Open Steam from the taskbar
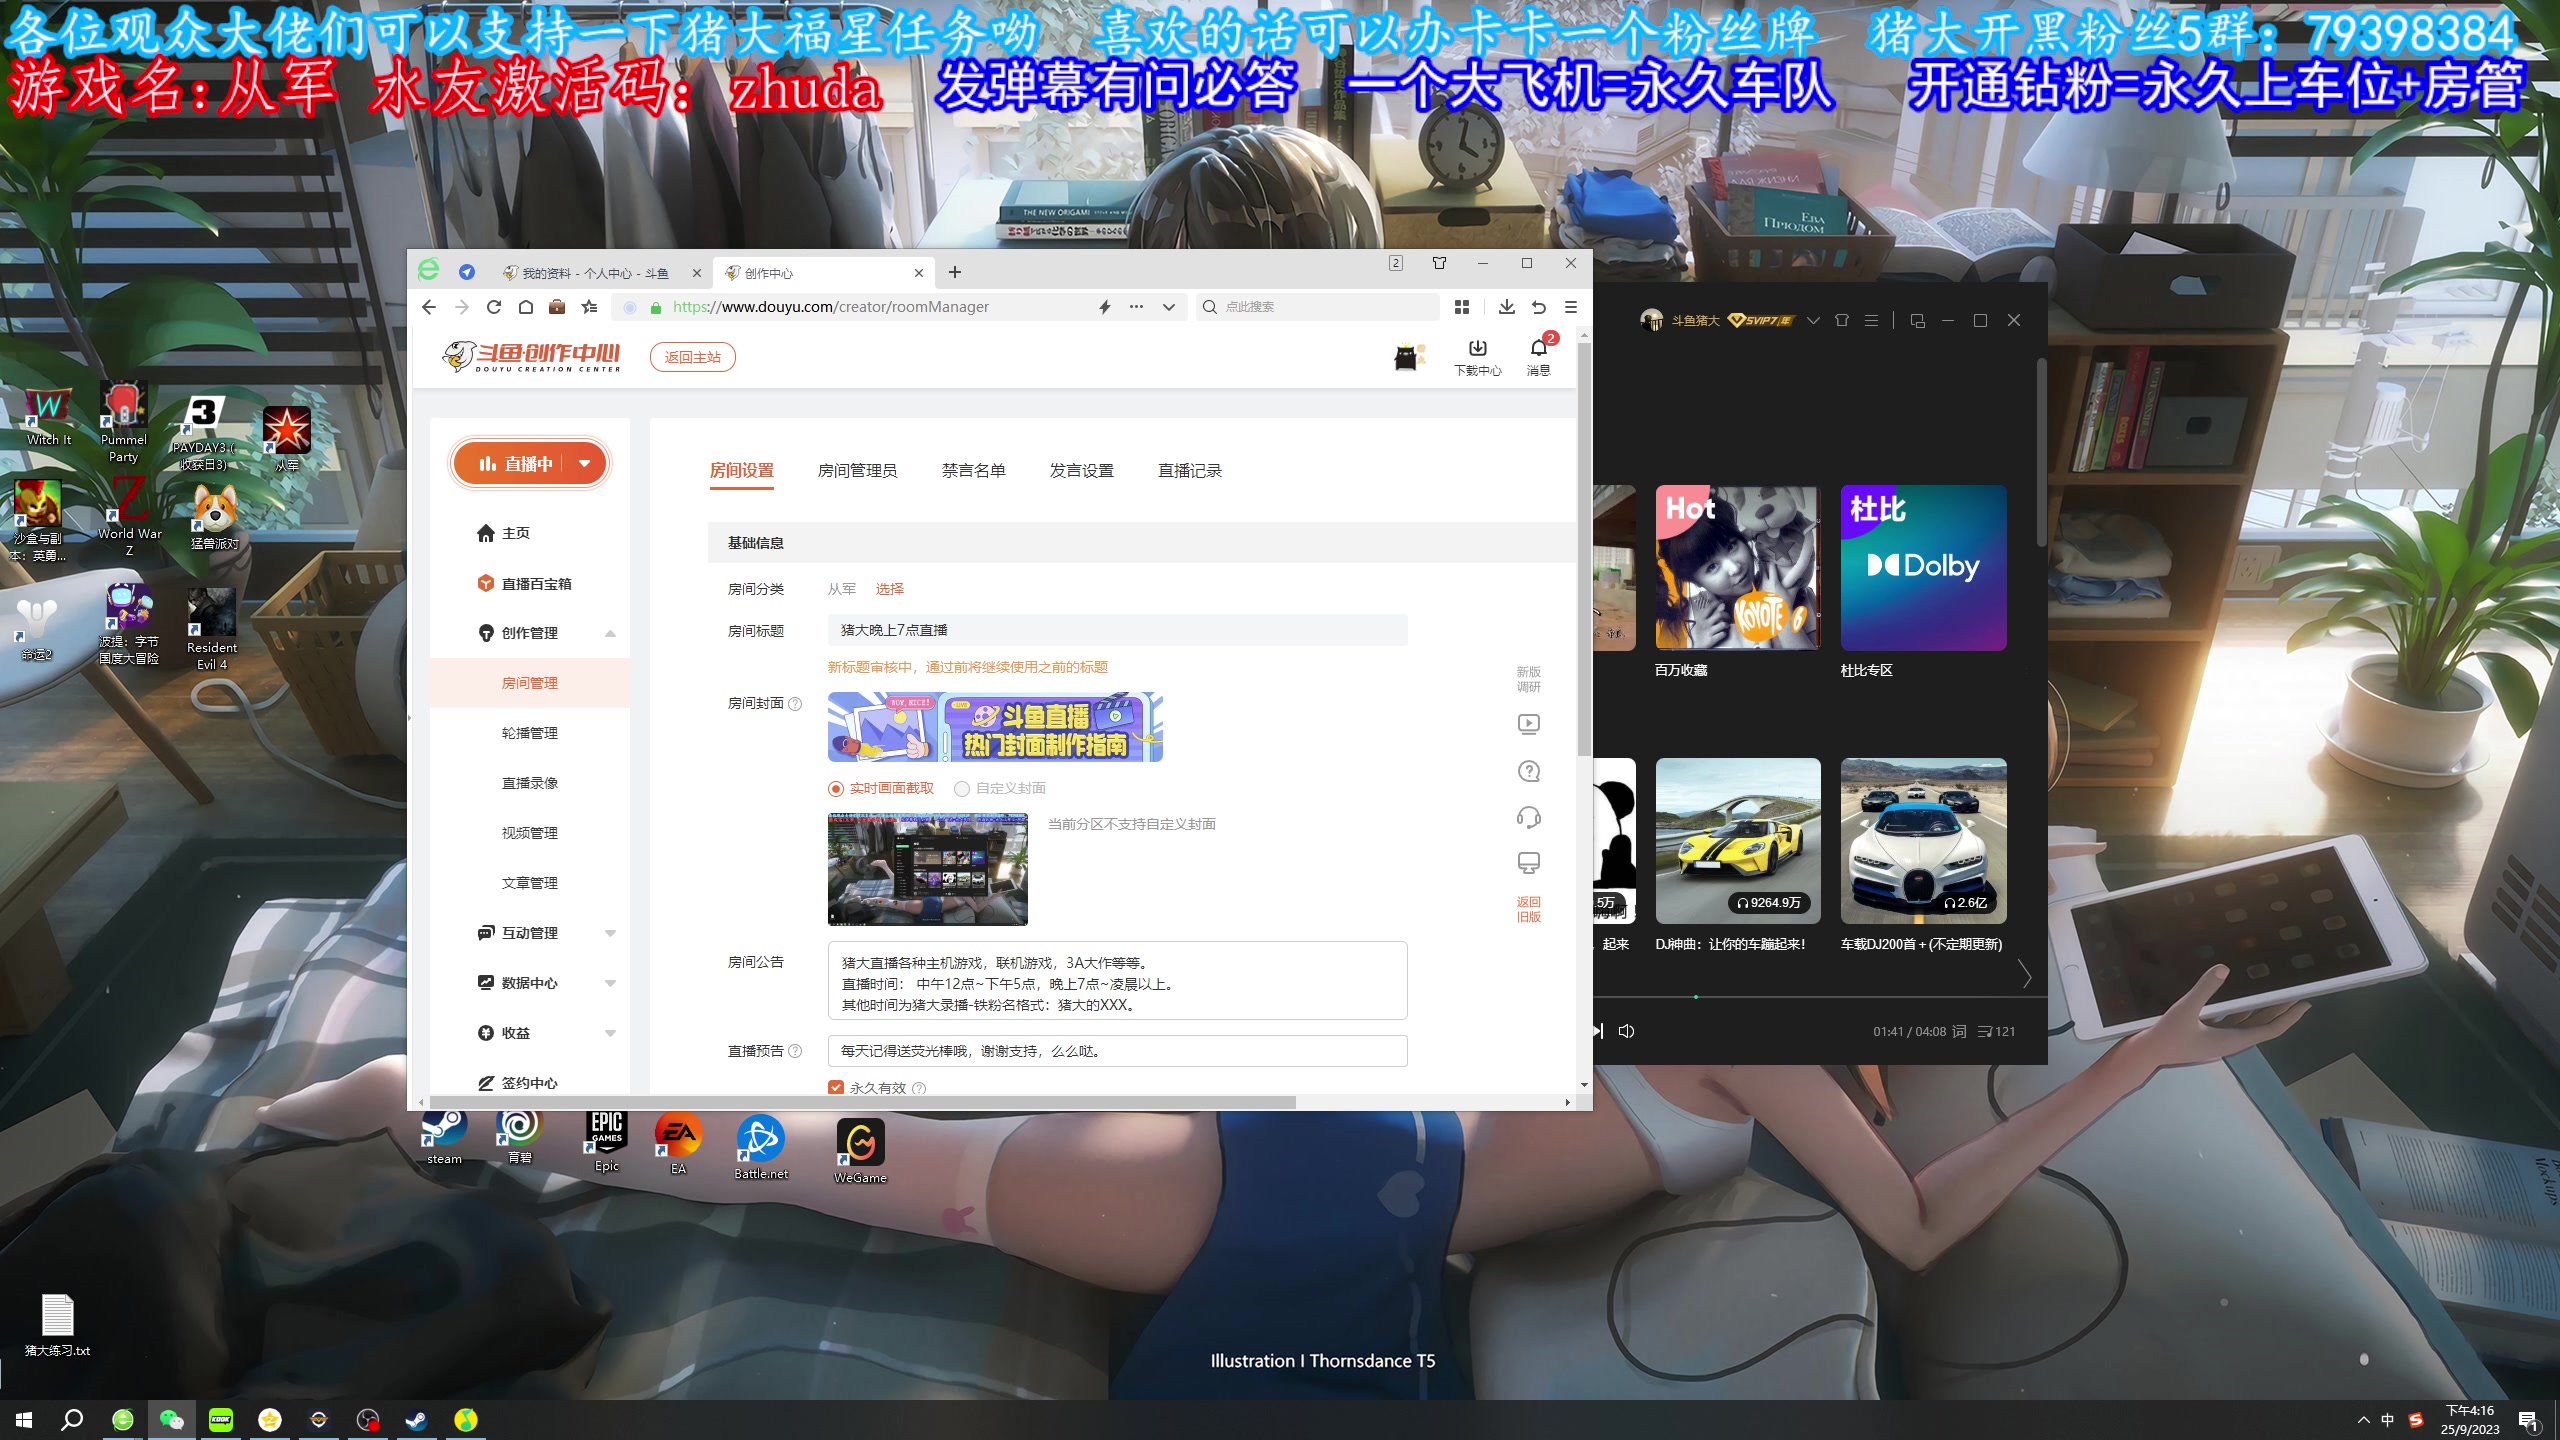 416,1419
